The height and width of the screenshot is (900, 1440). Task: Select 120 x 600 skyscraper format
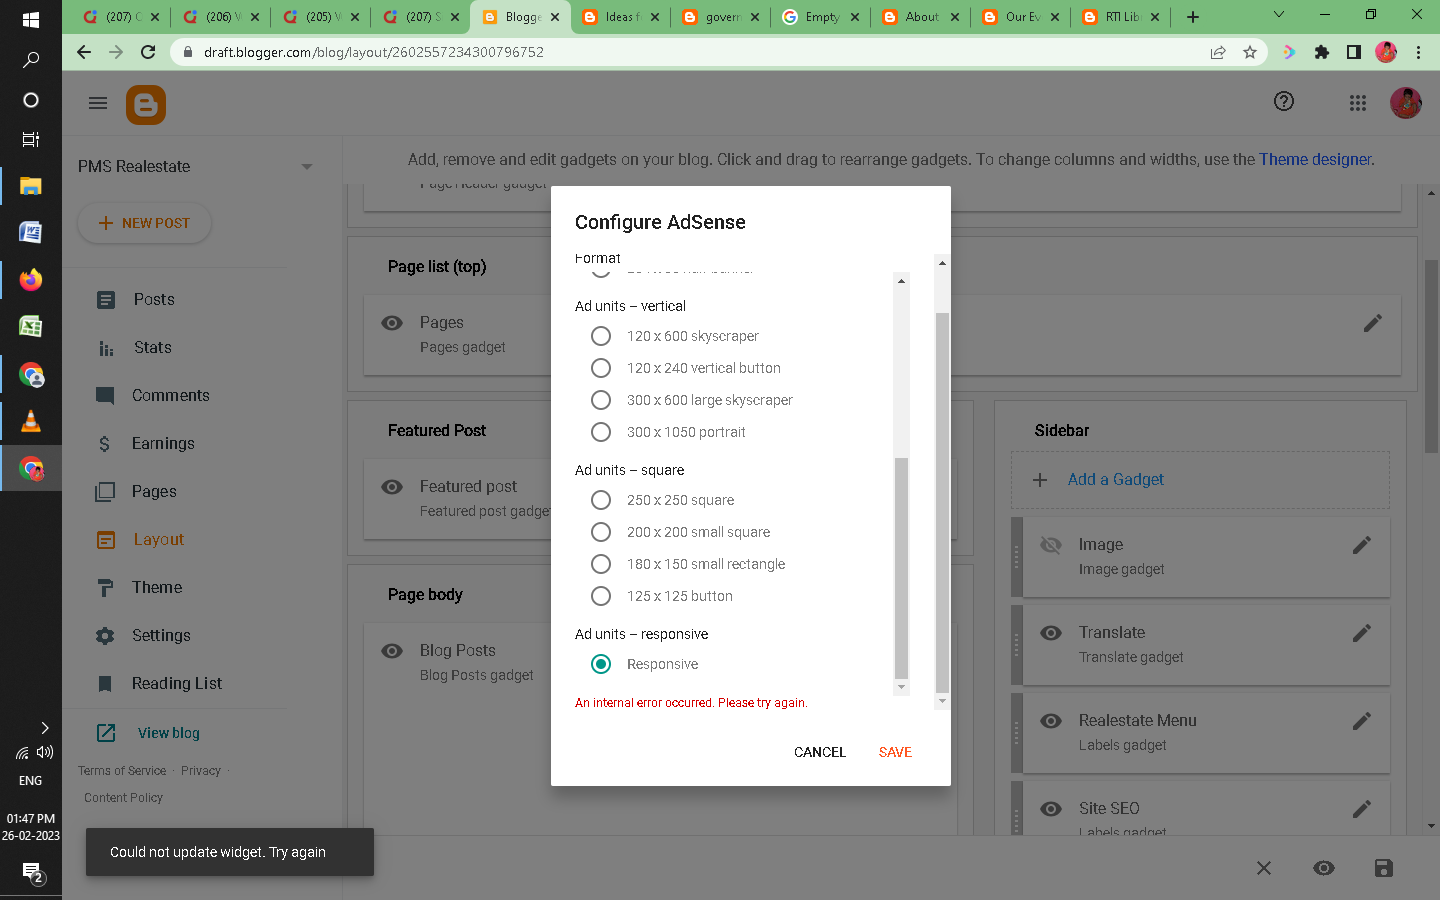(x=601, y=336)
